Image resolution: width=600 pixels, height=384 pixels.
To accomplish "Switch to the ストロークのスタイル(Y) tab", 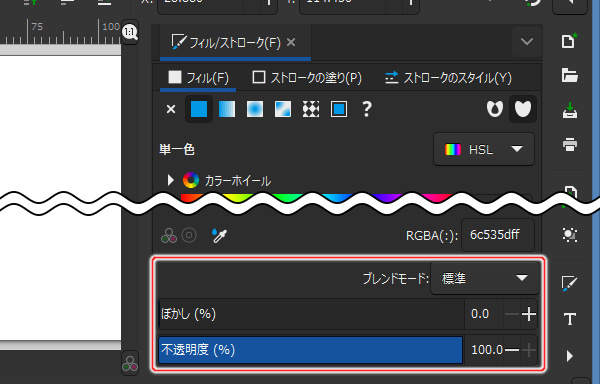I will (x=448, y=78).
